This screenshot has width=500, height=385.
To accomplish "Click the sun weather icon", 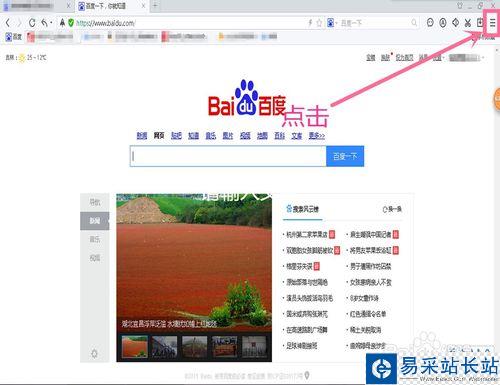I will 22,58.
